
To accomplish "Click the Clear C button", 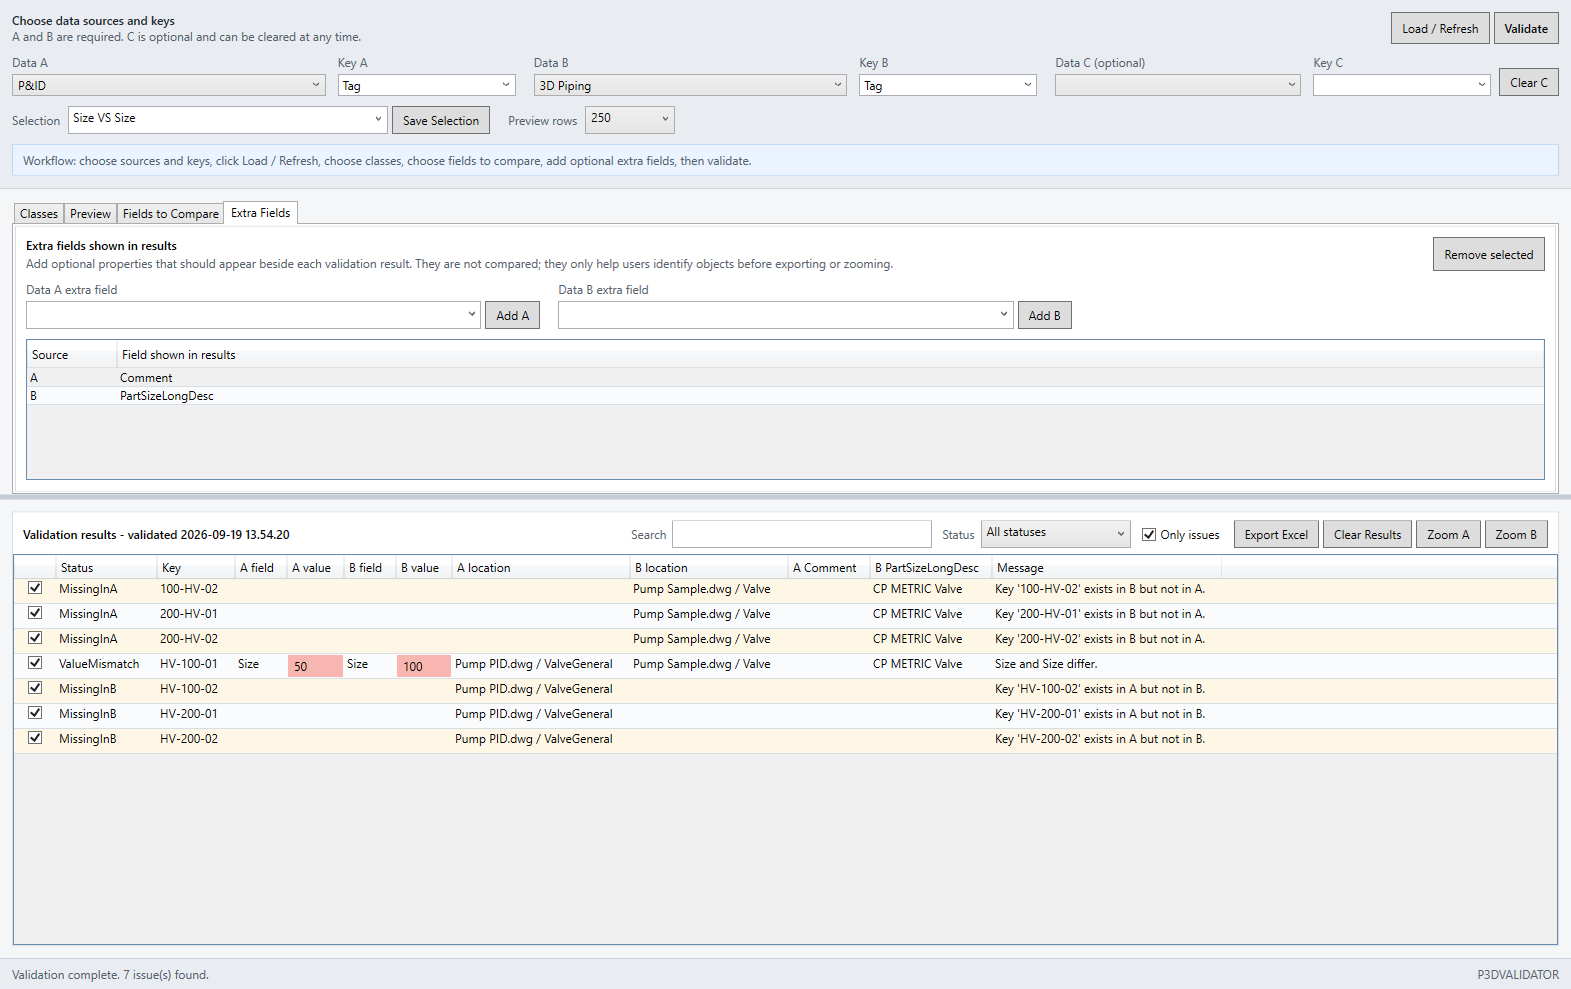I will click(1529, 82).
